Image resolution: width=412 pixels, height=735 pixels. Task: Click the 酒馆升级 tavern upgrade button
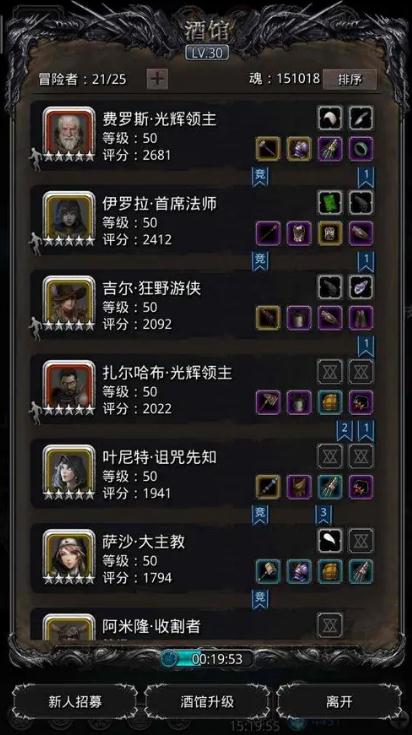click(207, 702)
